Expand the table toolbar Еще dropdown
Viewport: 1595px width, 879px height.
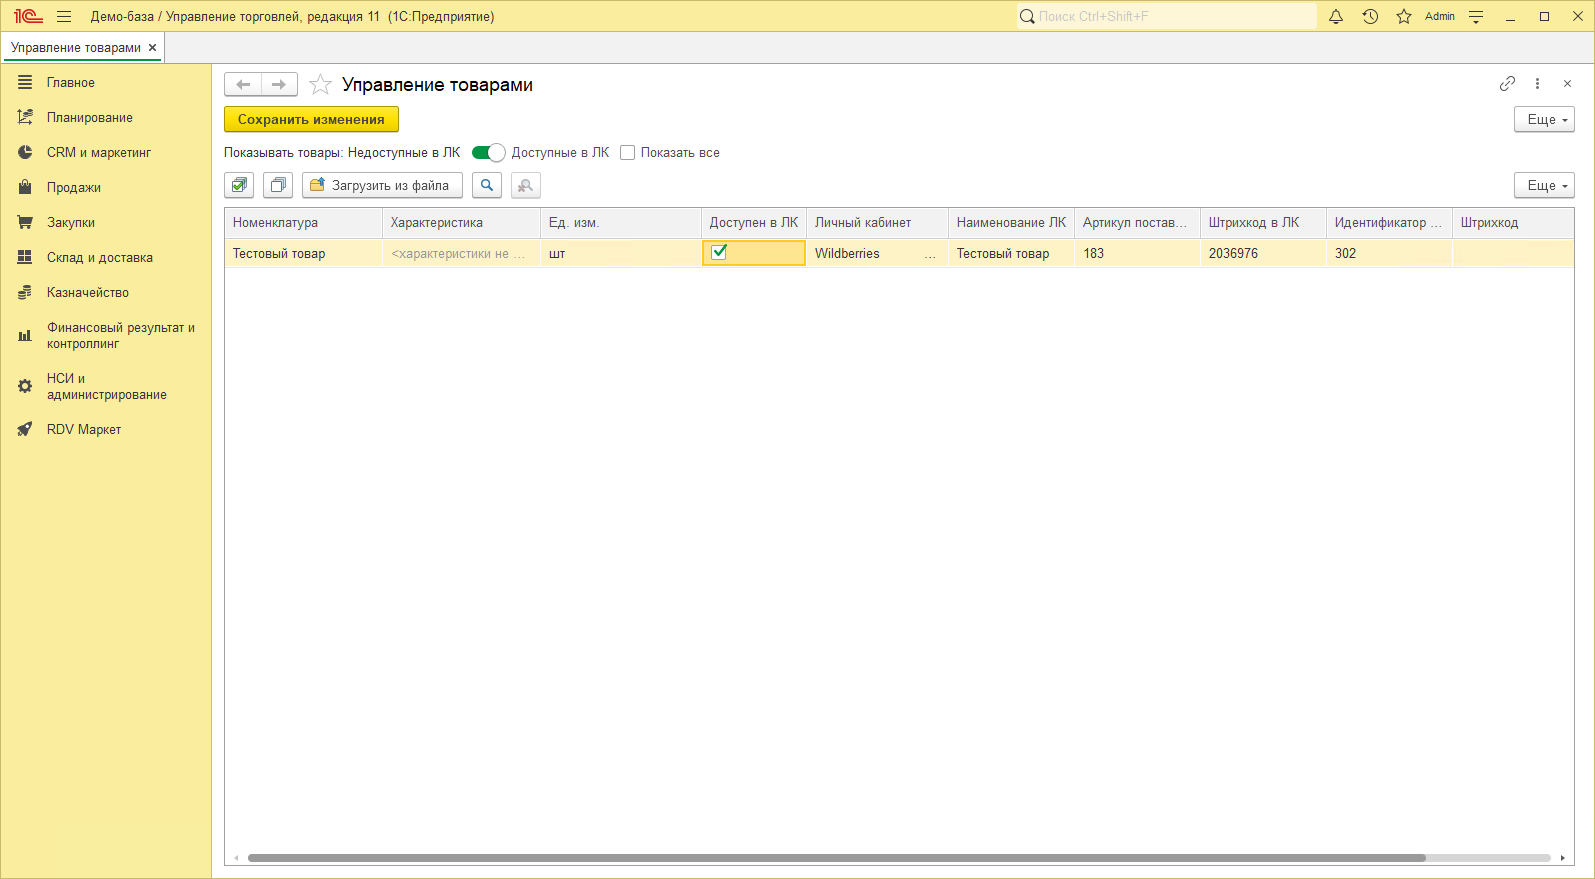pyautogui.click(x=1544, y=185)
